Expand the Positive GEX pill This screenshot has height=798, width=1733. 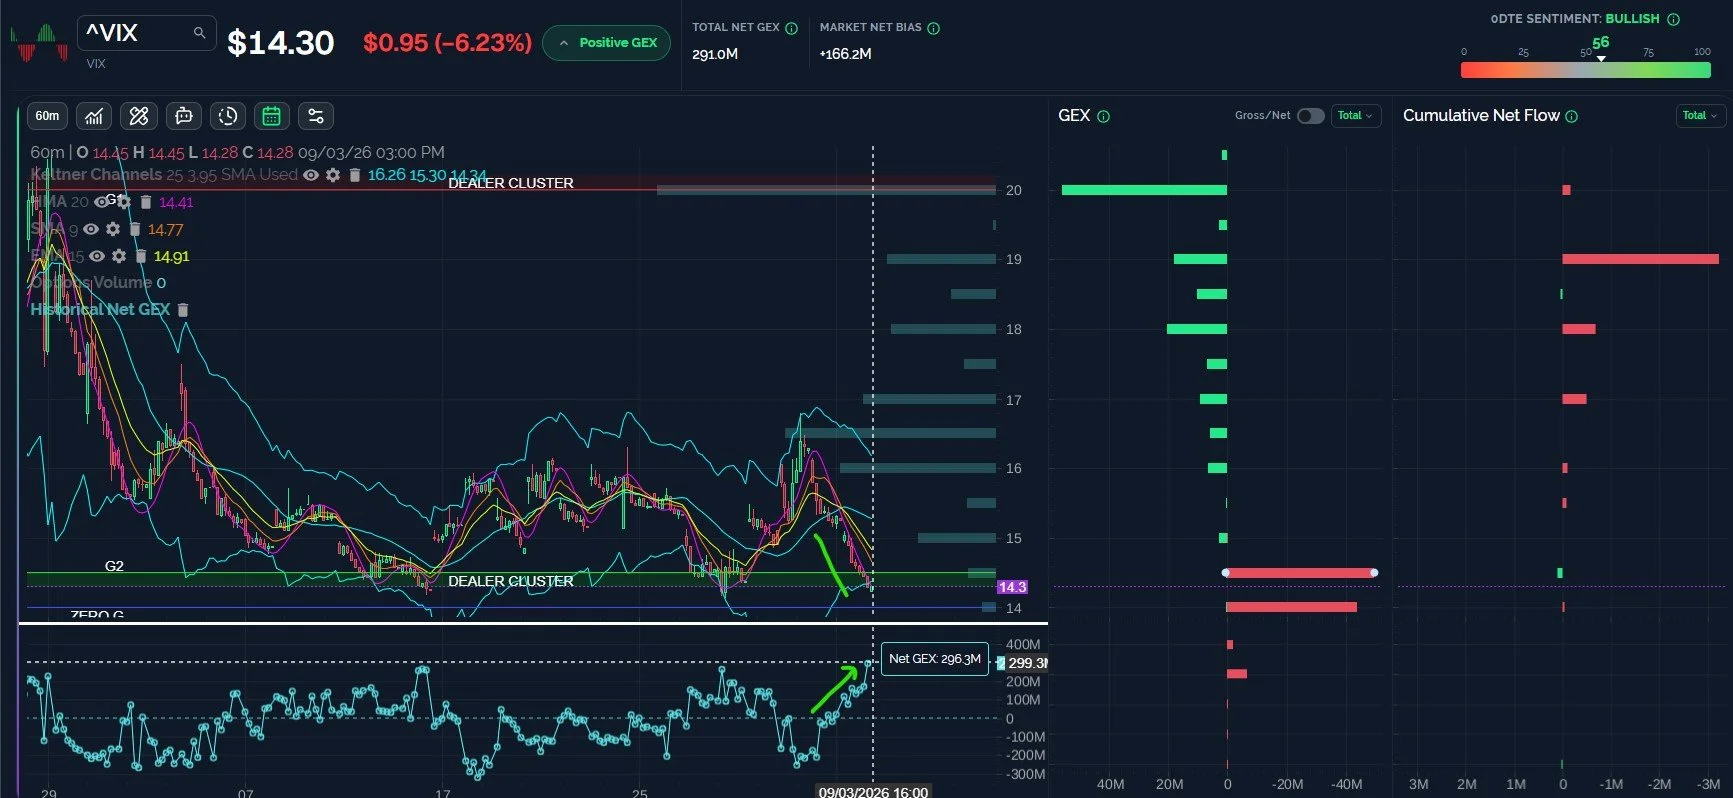(x=607, y=43)
